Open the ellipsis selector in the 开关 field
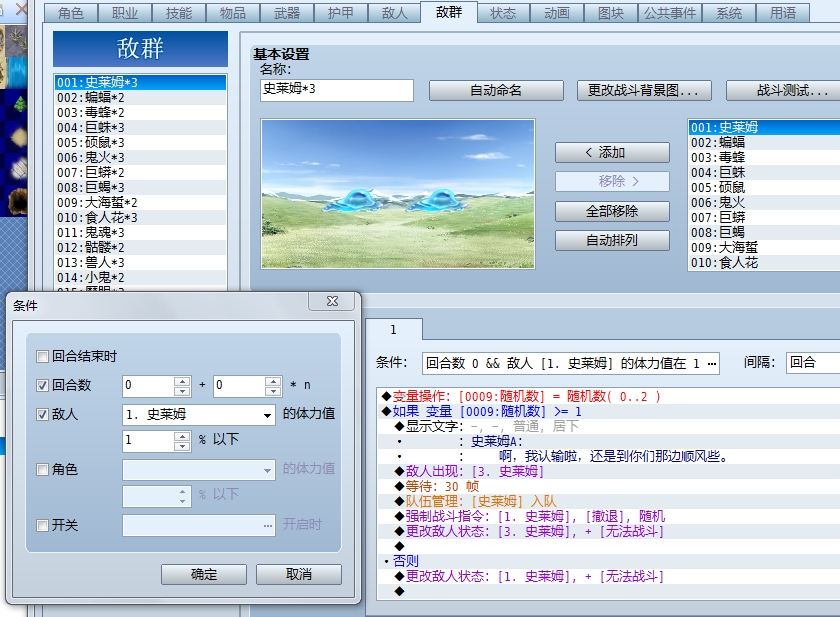 268,525
